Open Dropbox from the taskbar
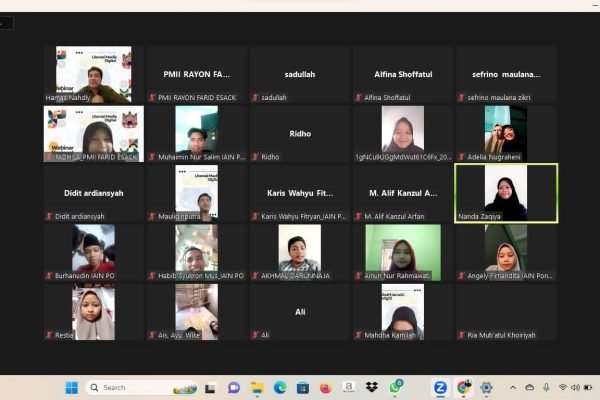 pos(372,387)
